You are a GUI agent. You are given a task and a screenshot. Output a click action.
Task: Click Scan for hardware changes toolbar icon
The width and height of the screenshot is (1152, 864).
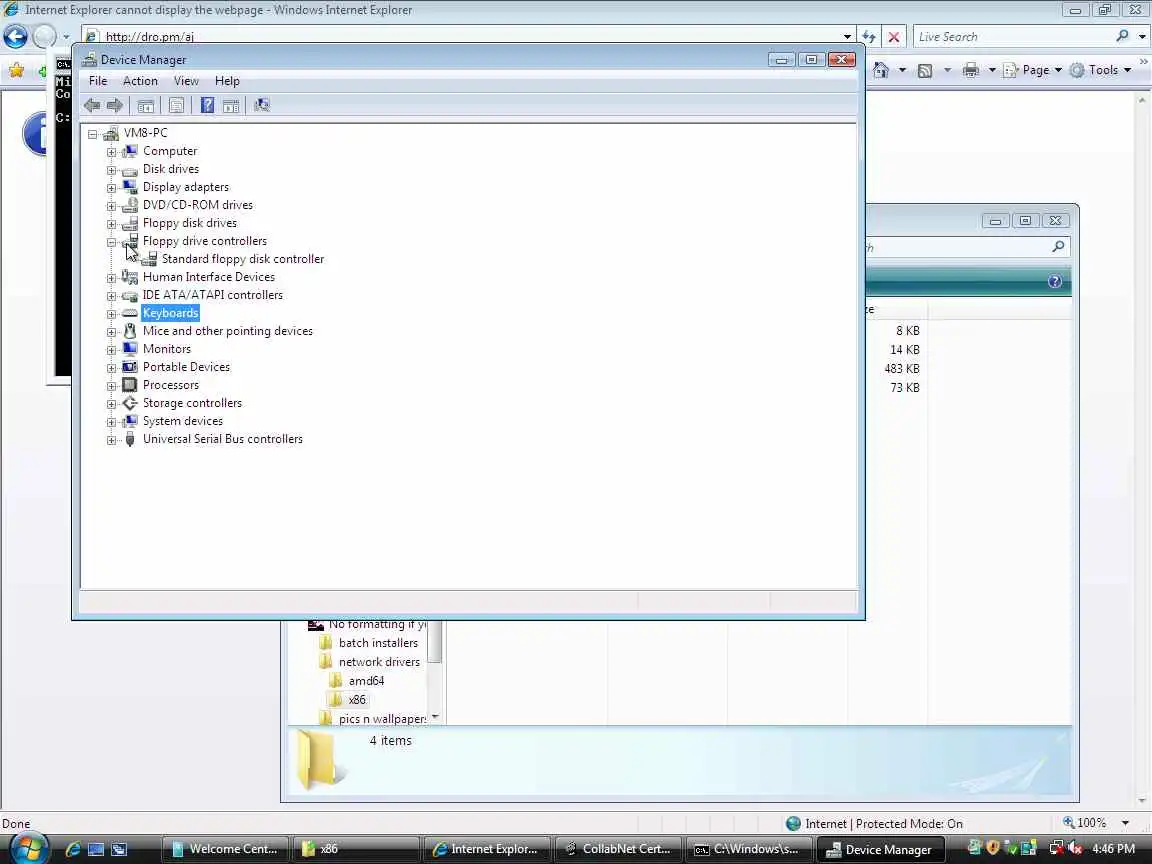point(262,106)
